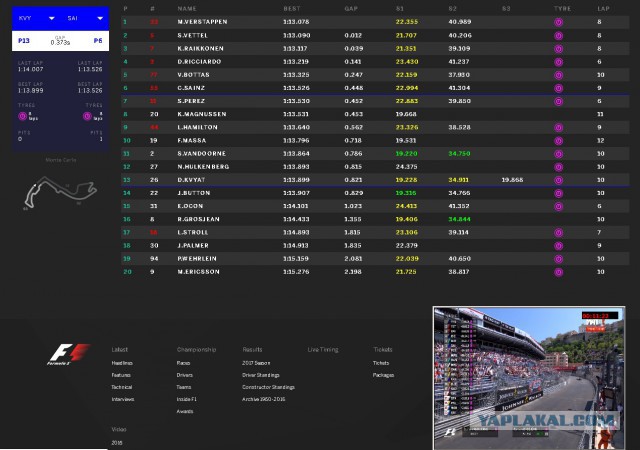Open the Live Timing footer heading

323,350
